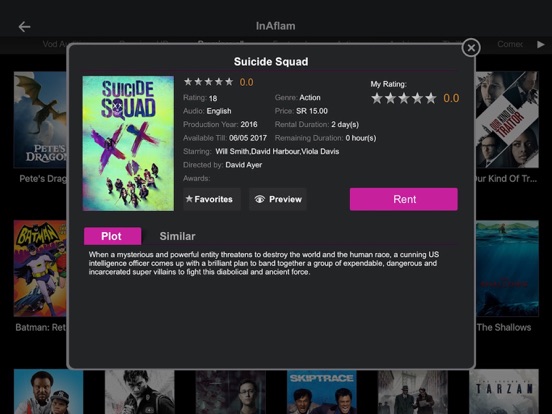This screenshot has height=414, width=552.
Task: Set My Rating to one star
Action: coord(377,98)
